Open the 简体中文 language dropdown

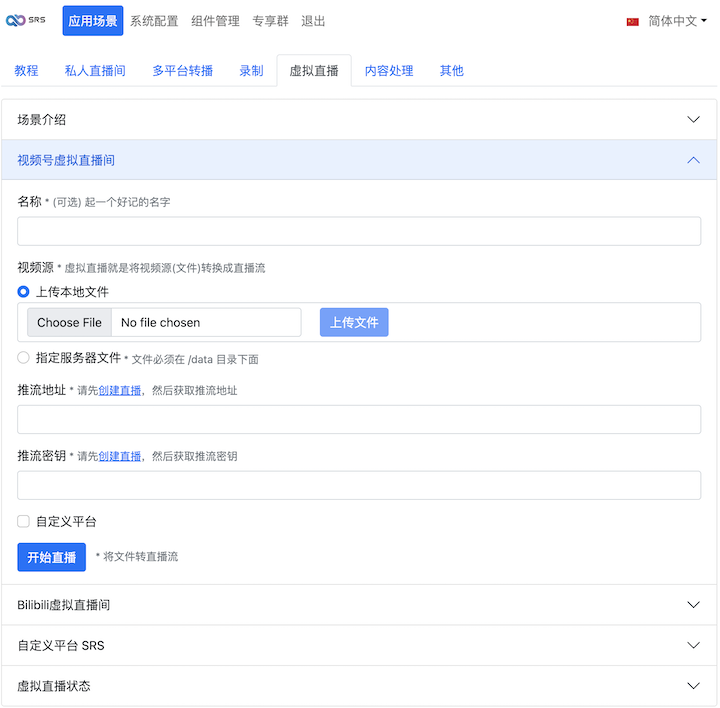(x=677, y=21)
